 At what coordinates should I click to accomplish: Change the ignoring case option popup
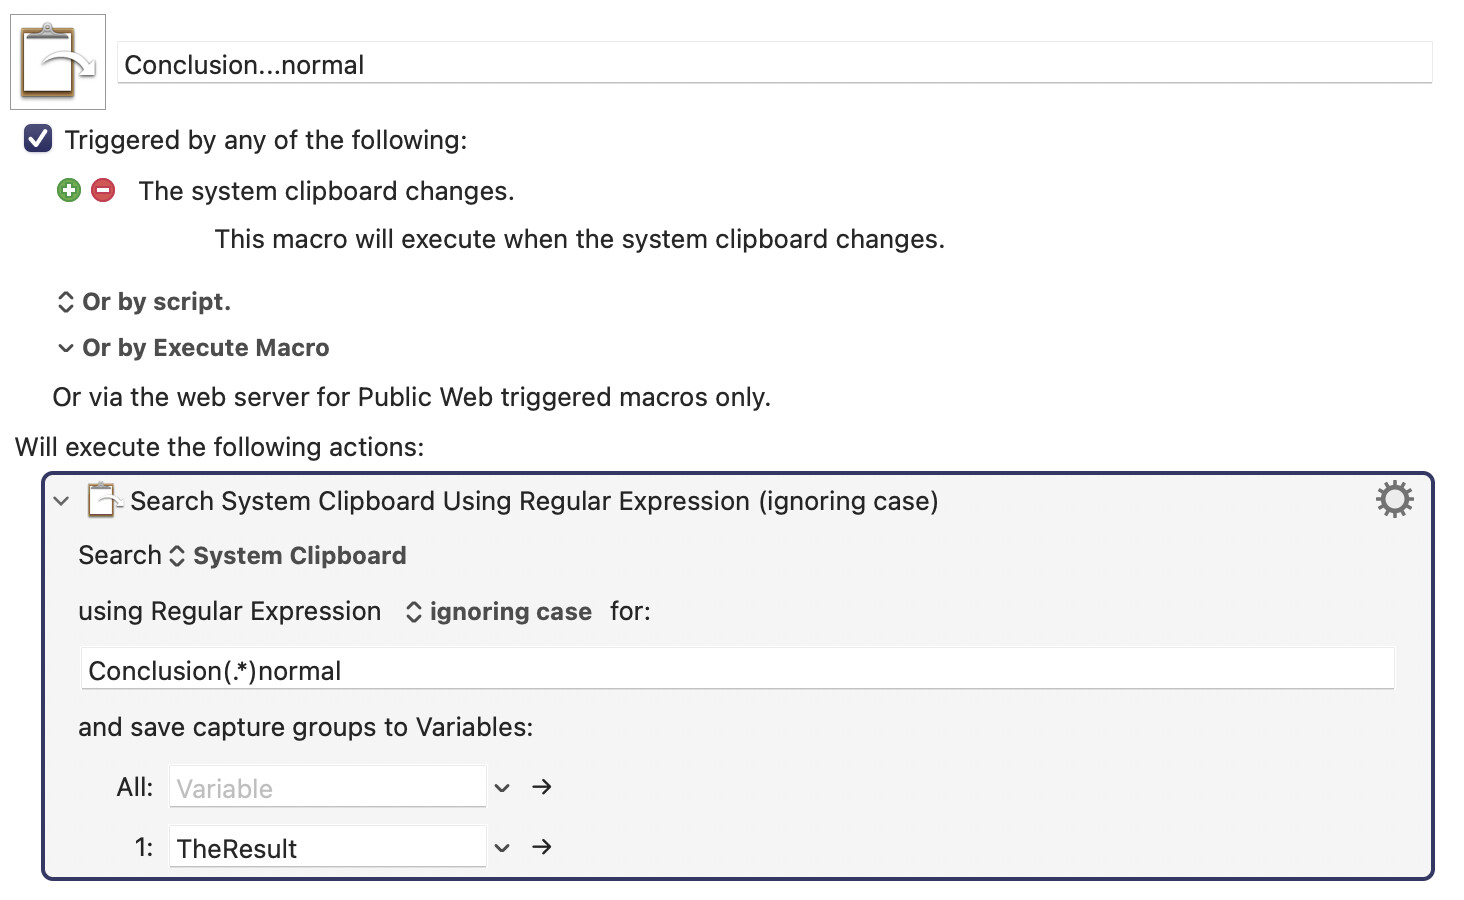[x=498, y=612]
